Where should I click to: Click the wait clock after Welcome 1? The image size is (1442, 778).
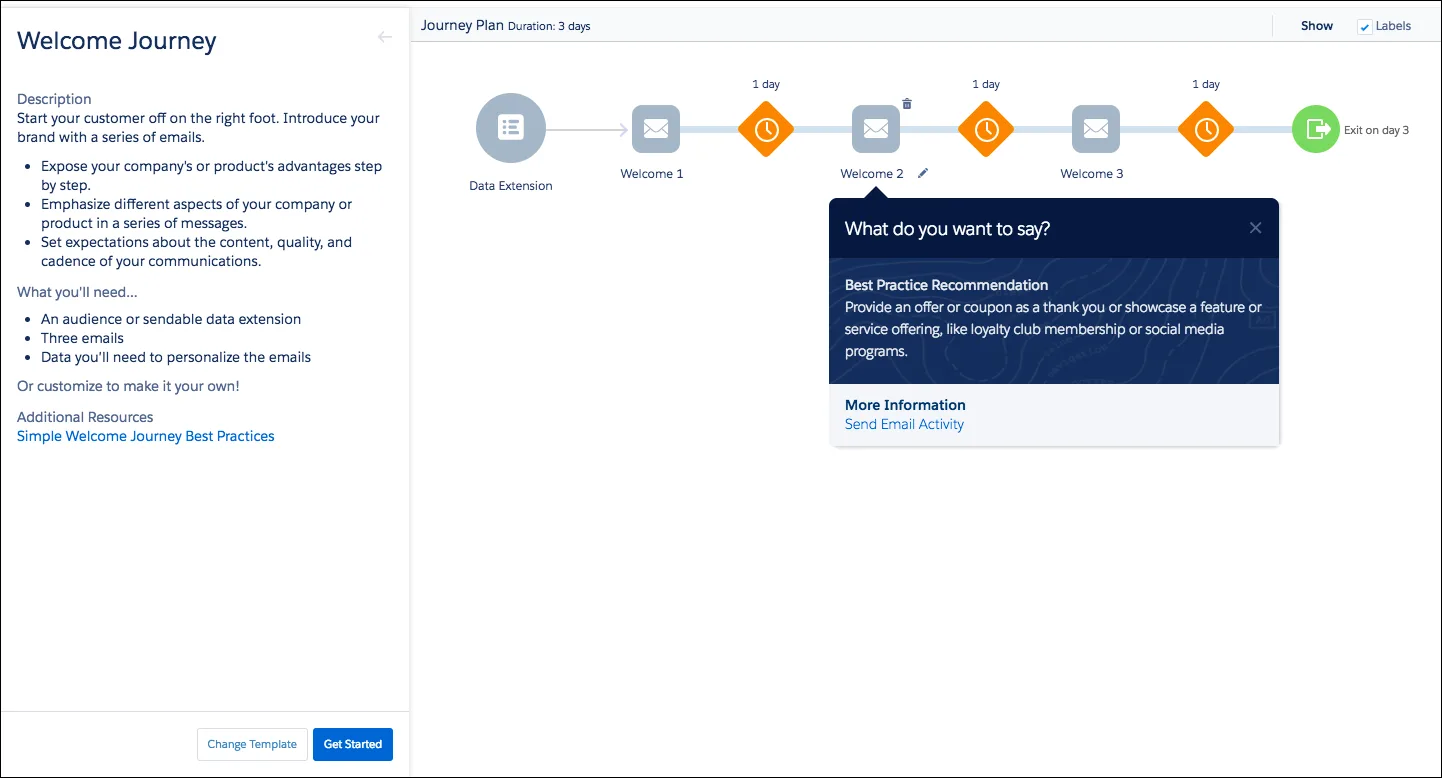coord(766,129)
